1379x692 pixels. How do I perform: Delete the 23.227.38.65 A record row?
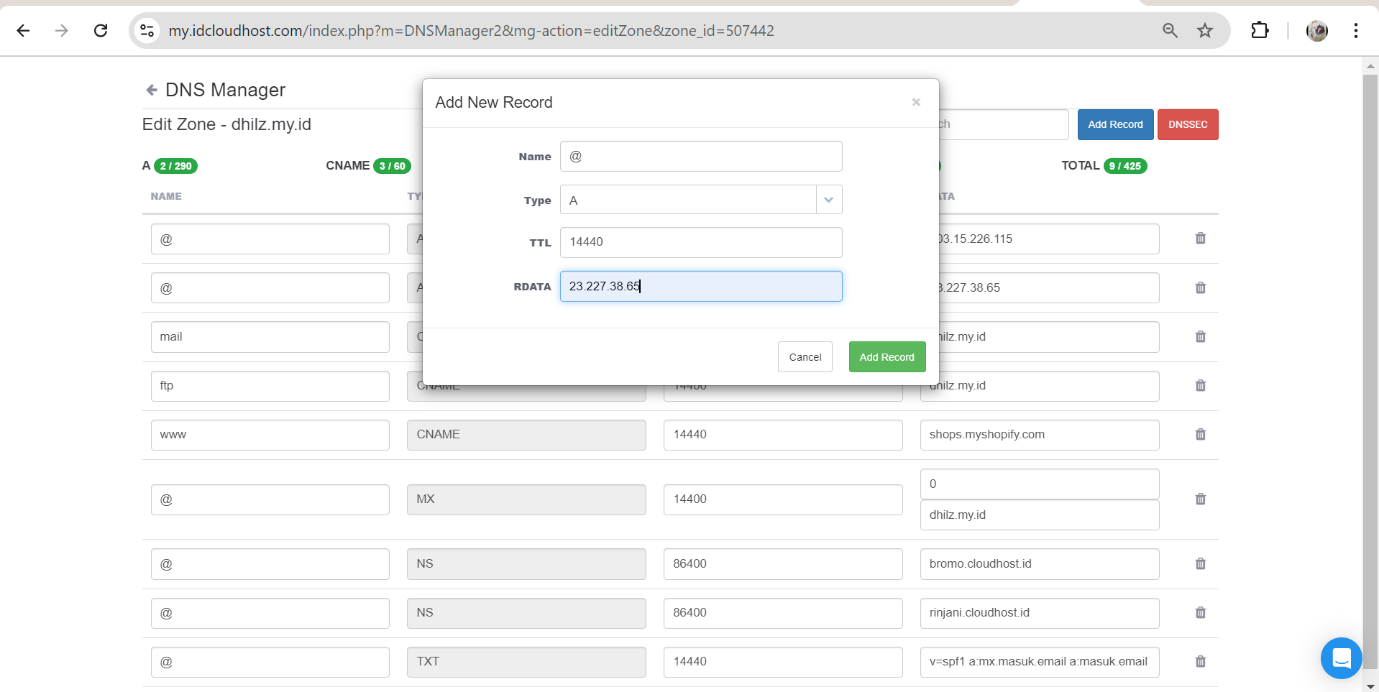1201,288
